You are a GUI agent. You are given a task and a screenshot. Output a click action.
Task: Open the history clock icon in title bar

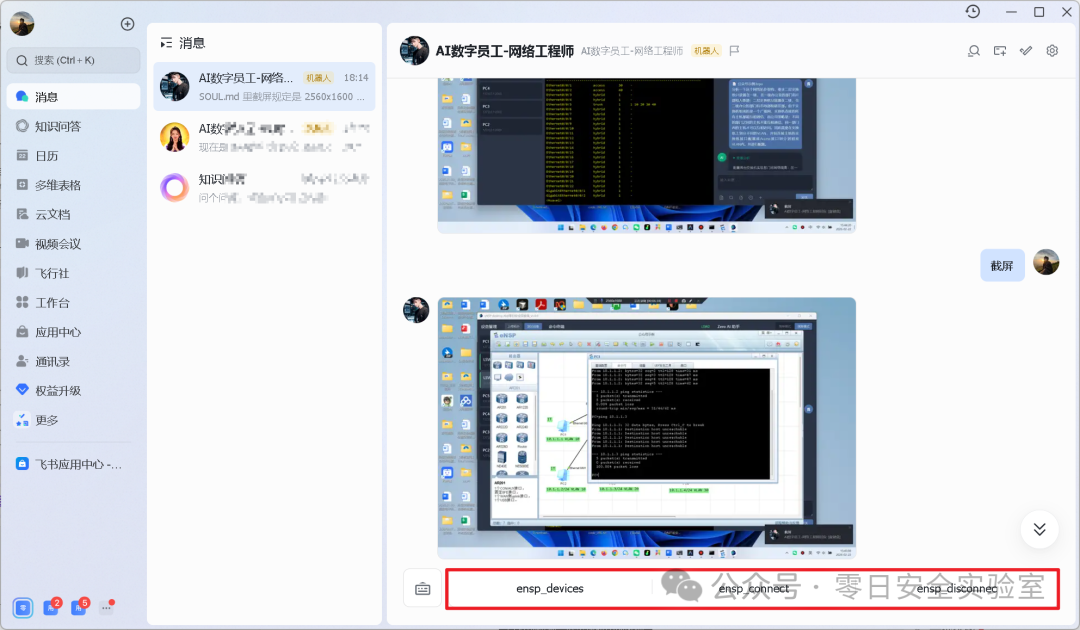973,12
